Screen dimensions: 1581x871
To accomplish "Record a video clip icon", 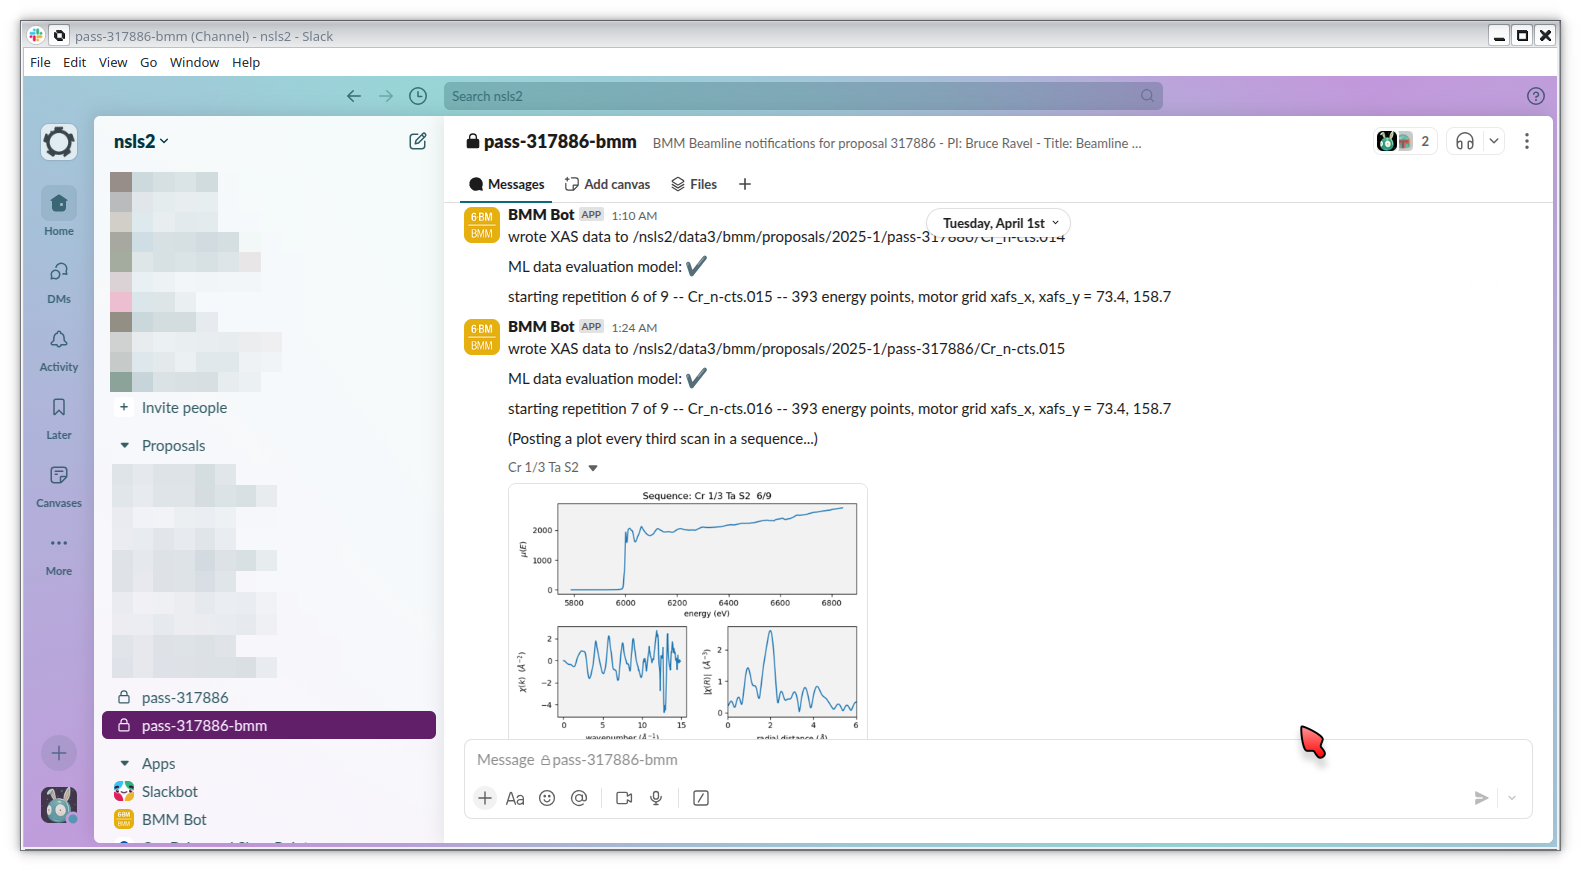I will [x=624, y=798].
